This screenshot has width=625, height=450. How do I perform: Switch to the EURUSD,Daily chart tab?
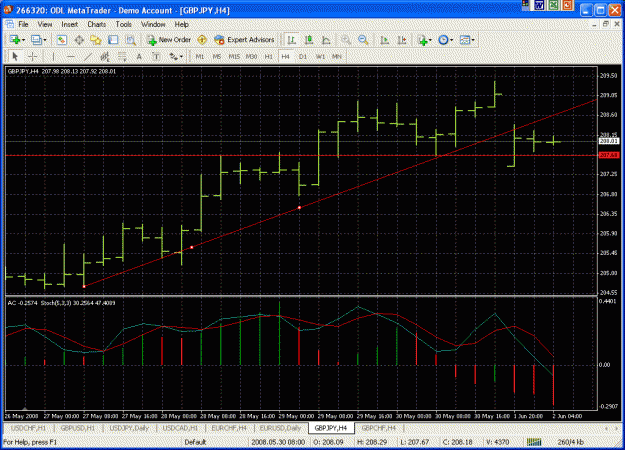(x=280, y=428)
